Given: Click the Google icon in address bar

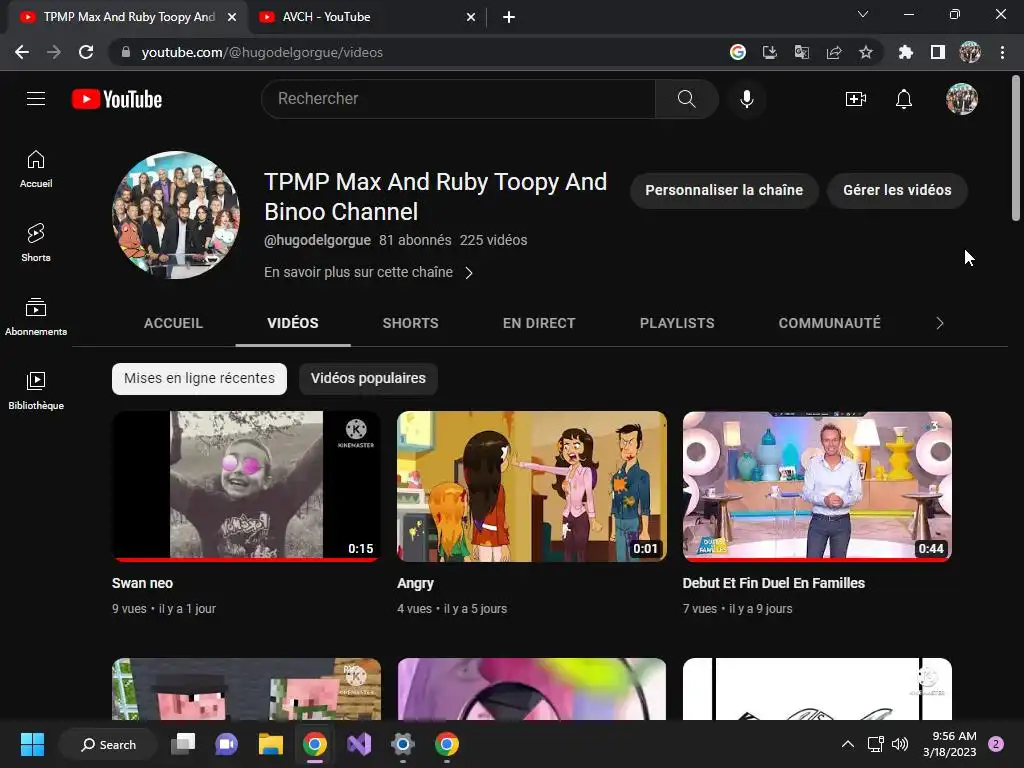Looking at the screenshot, I should 738,52.
